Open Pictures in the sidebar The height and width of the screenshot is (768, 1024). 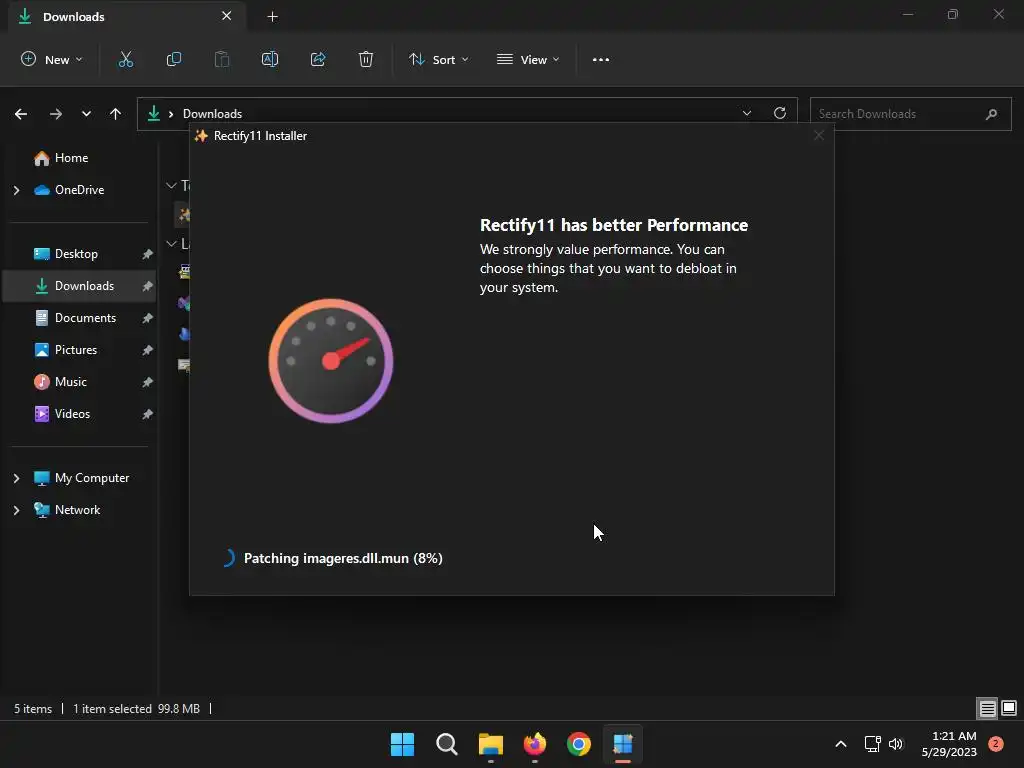coord(76,350)
